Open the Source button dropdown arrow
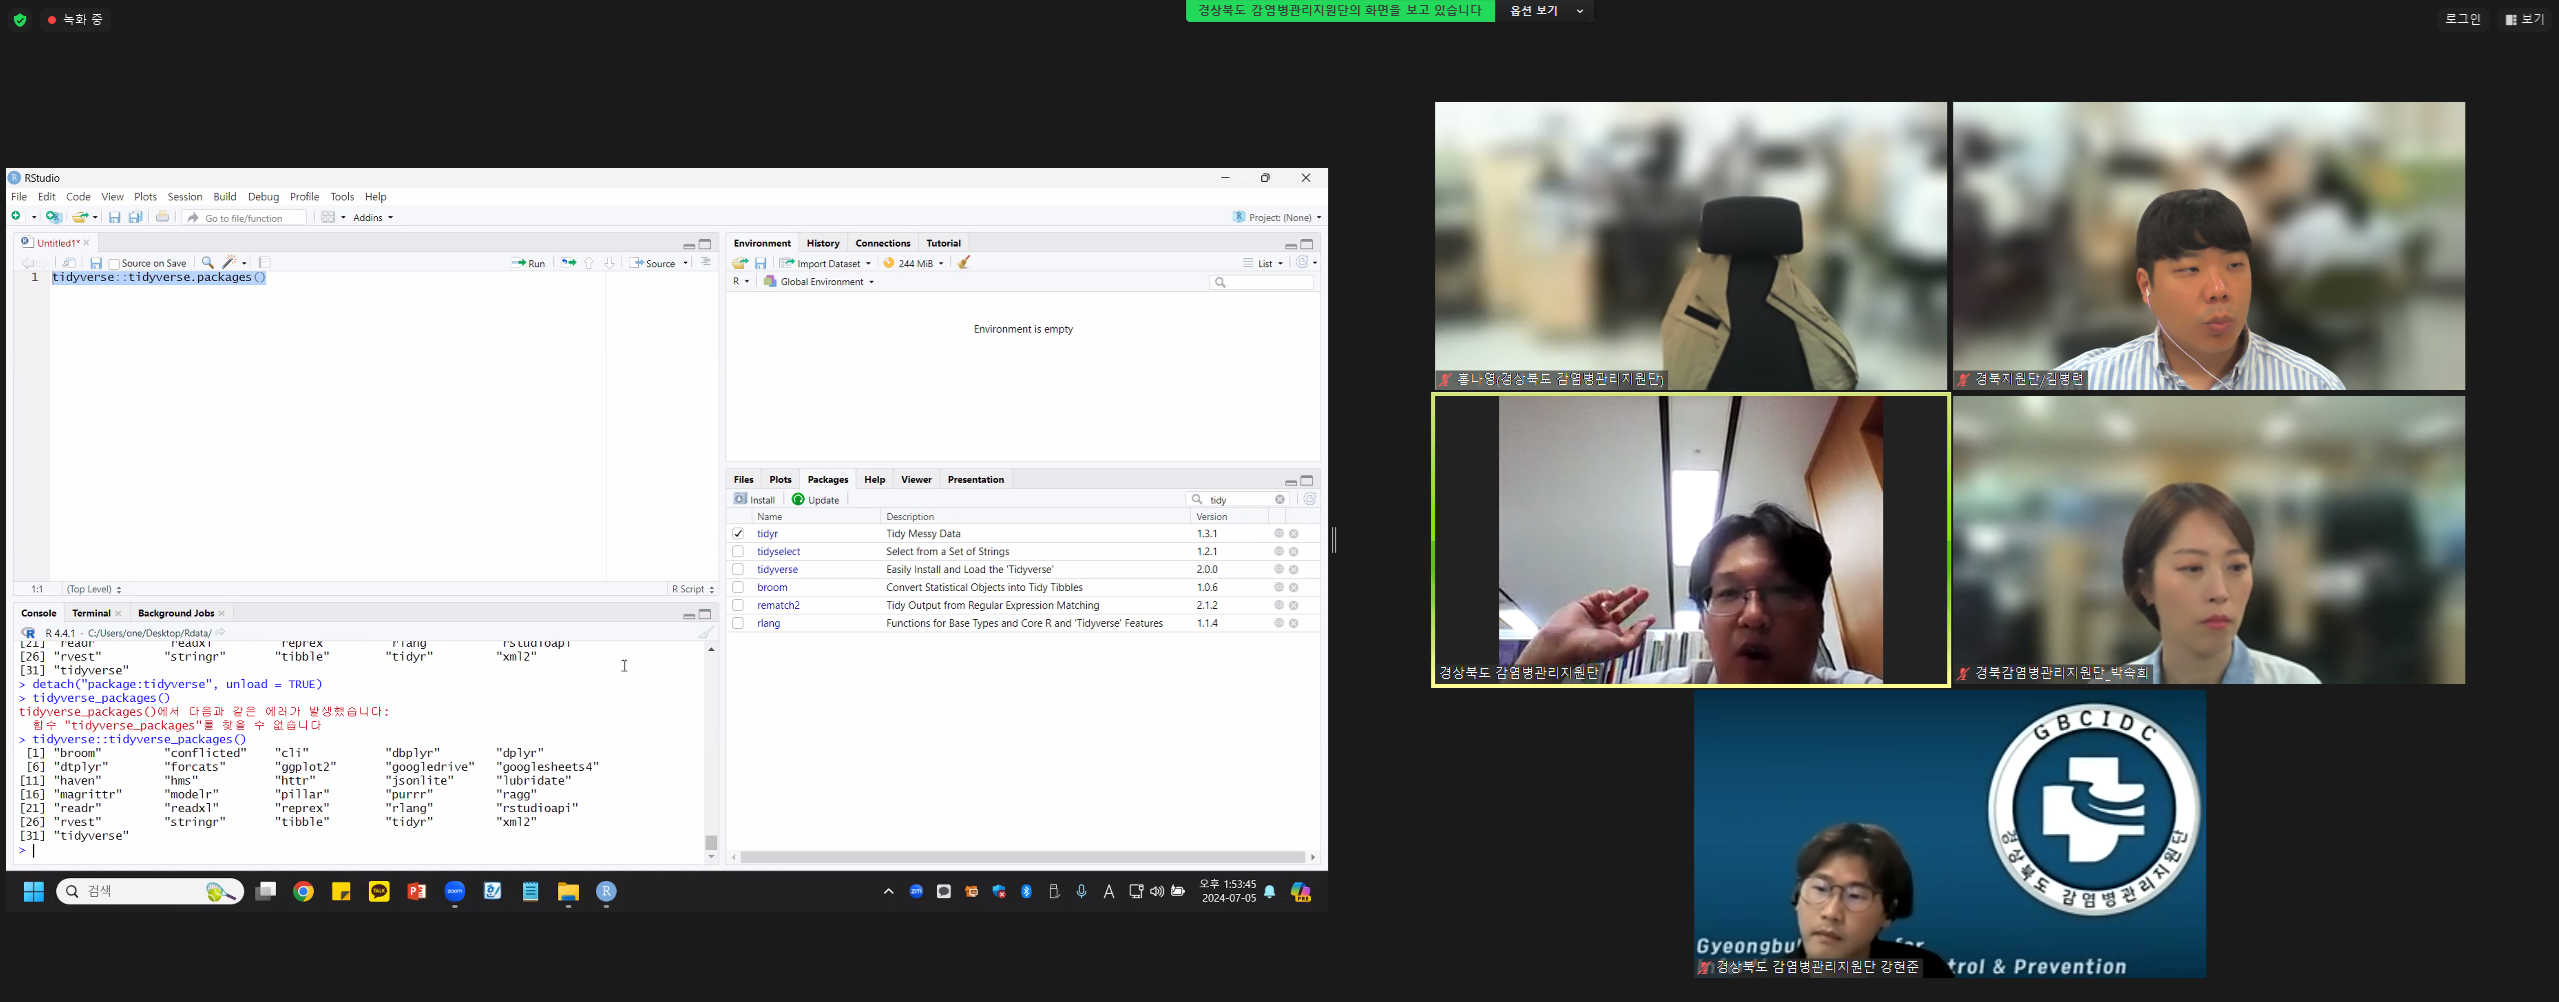 (x=686, y=264)
